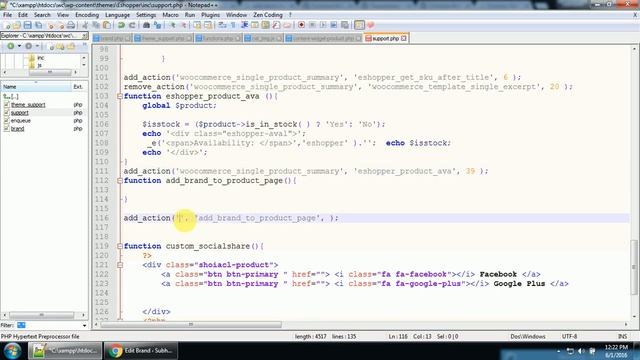
Task: Select brand file in Explorer list
Action: coord(18,129)
